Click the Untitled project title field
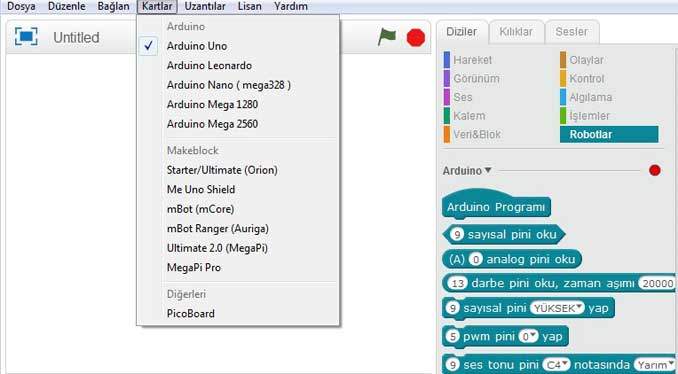678x374 pixels. pyautogui.click(x=77, y=38)
